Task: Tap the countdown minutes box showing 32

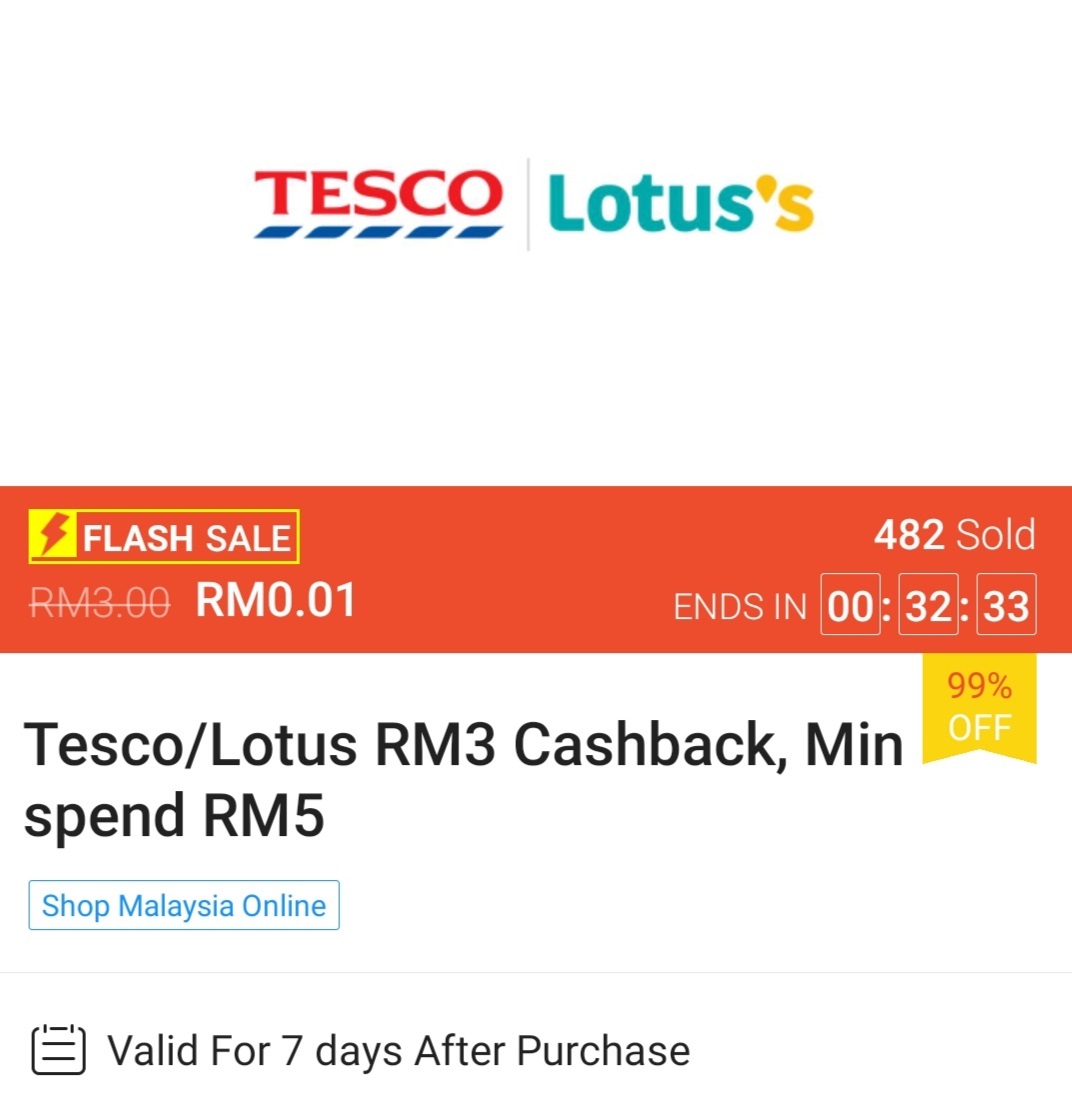Action: click(929, 605)
